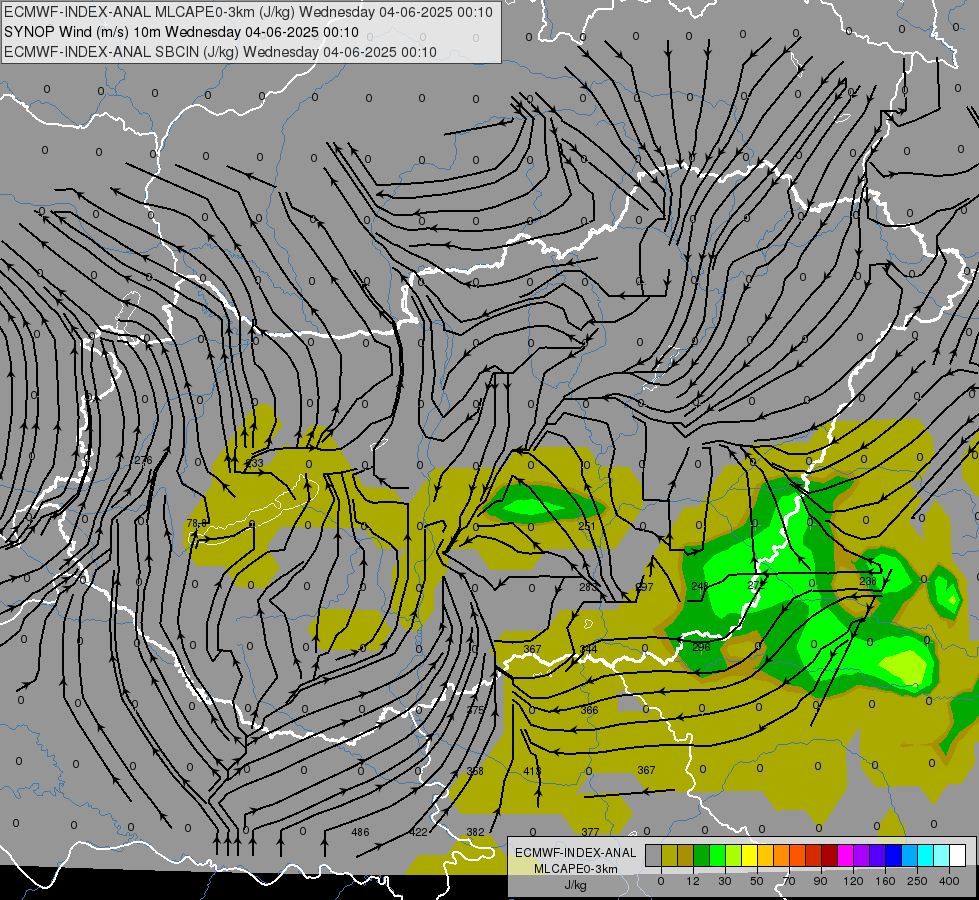The height and width of the screenshot is (900, 979).
Task: Click the map value 248
Action: [x=701, y=586]
